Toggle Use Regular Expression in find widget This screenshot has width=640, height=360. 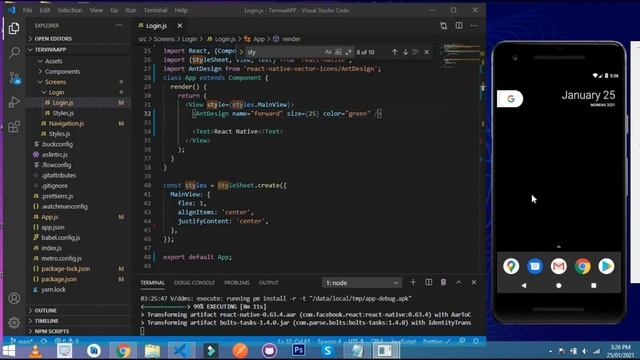click(348, 52)
